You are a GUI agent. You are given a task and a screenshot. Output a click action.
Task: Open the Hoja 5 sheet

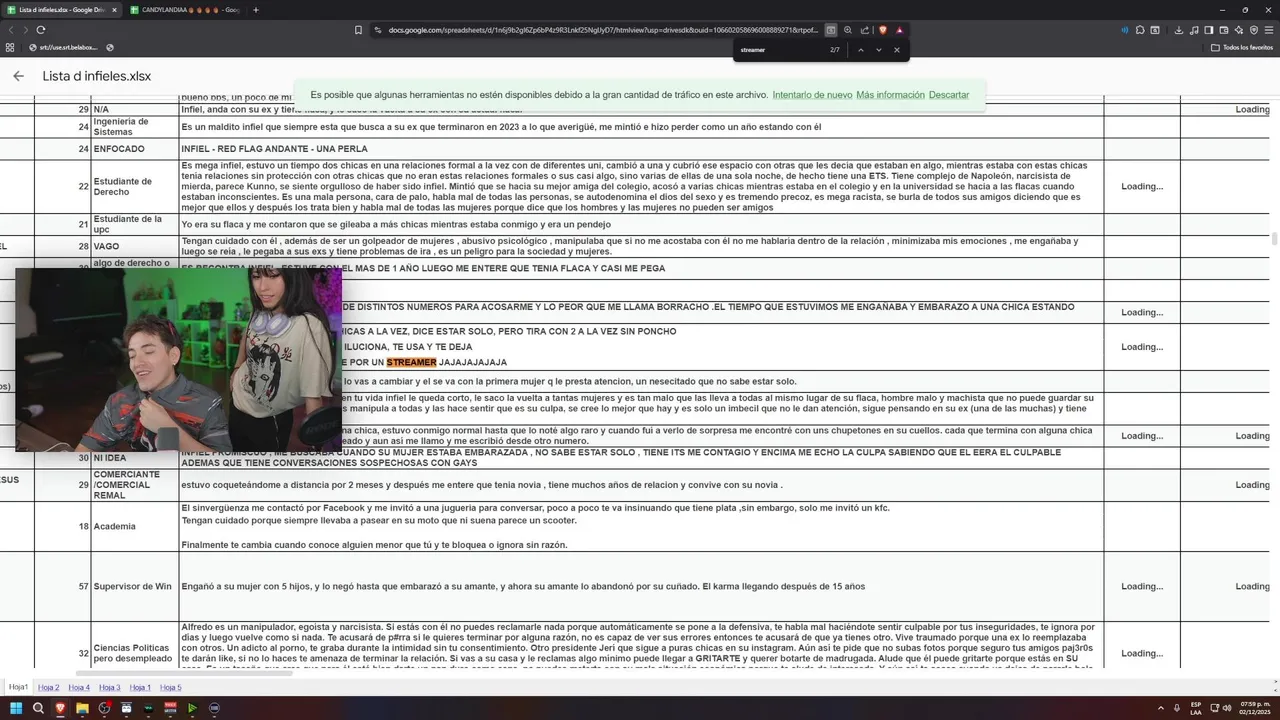click(171, 688)
